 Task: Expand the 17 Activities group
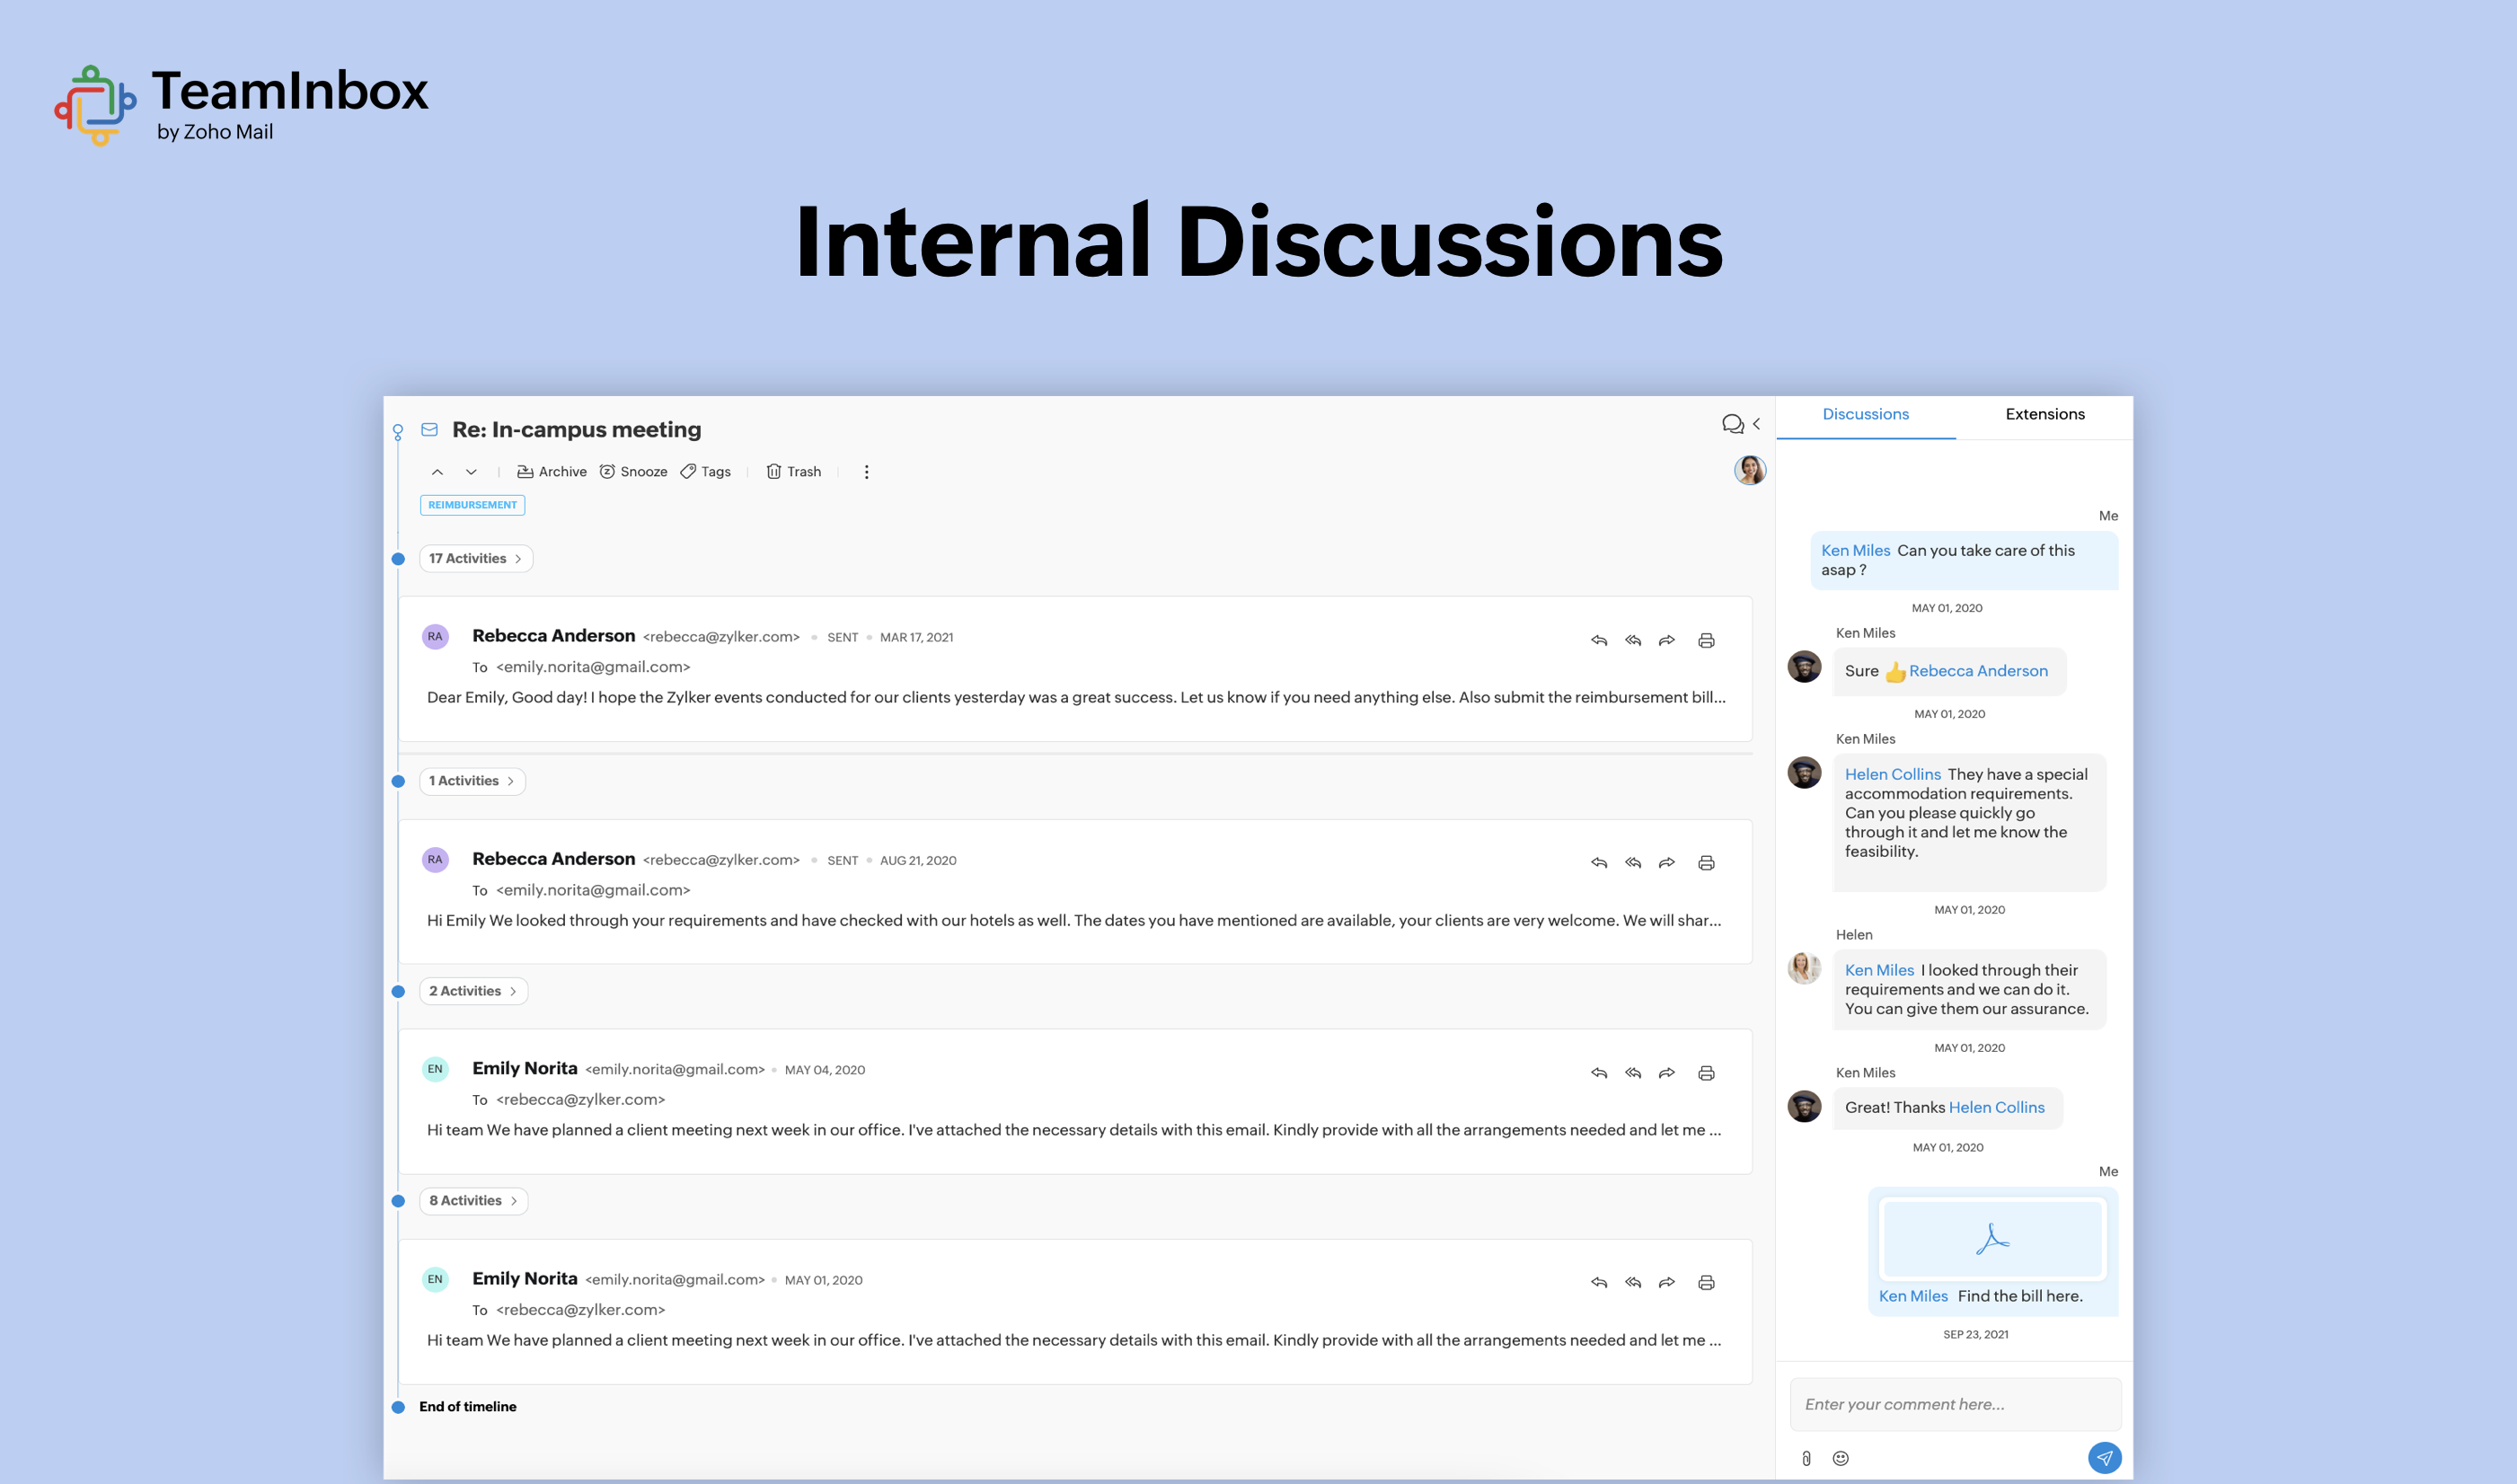(475, 559)
